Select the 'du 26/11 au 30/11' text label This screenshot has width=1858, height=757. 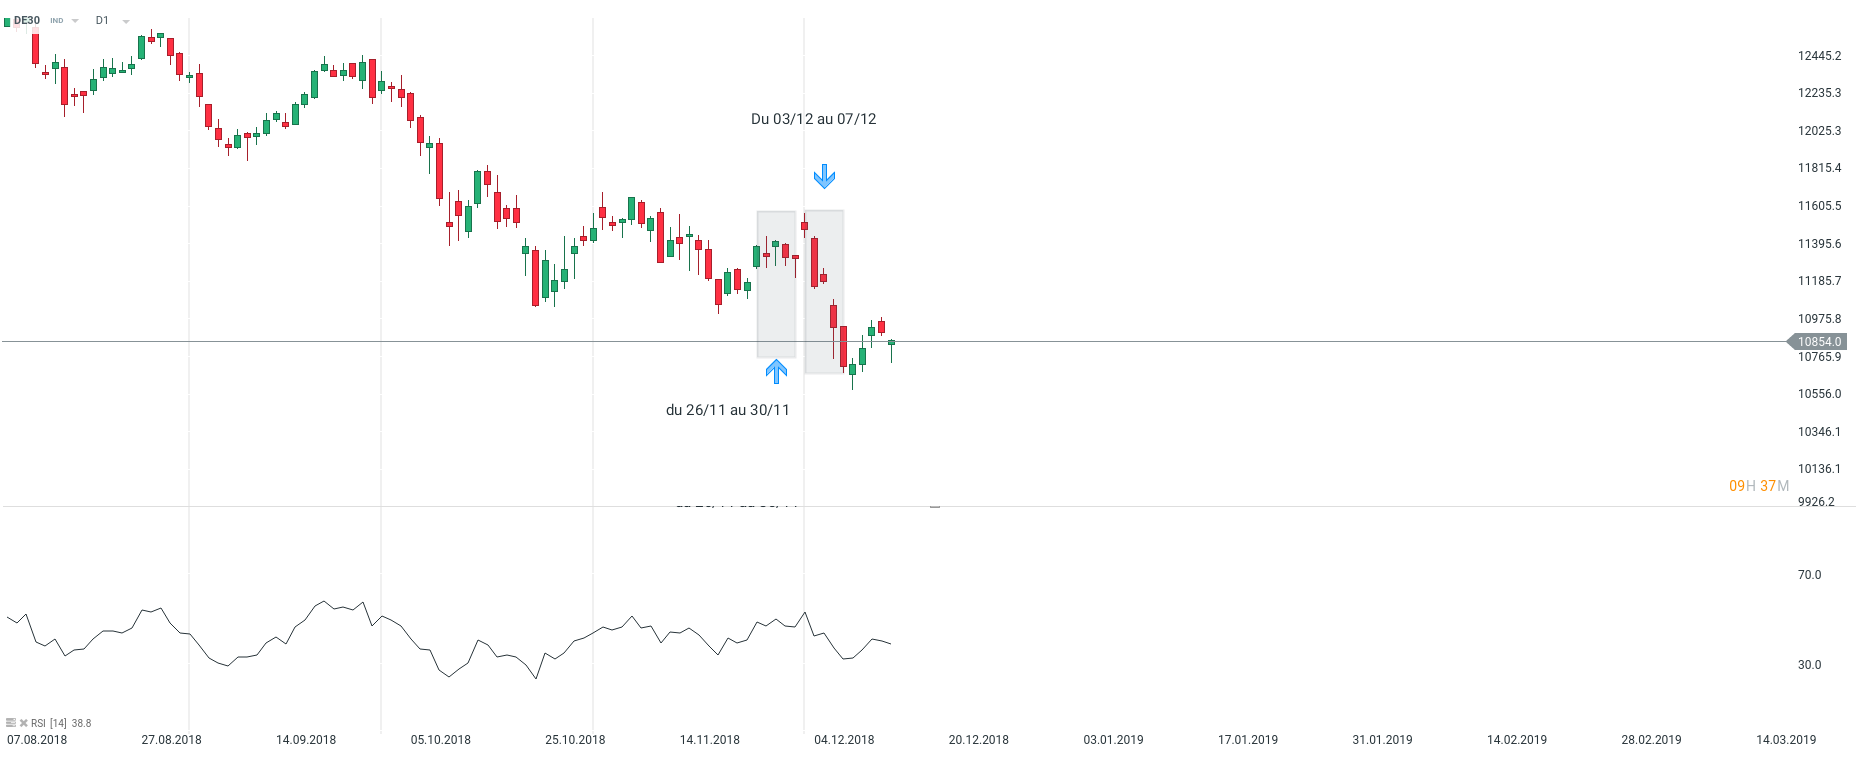(x=727, y=410)
